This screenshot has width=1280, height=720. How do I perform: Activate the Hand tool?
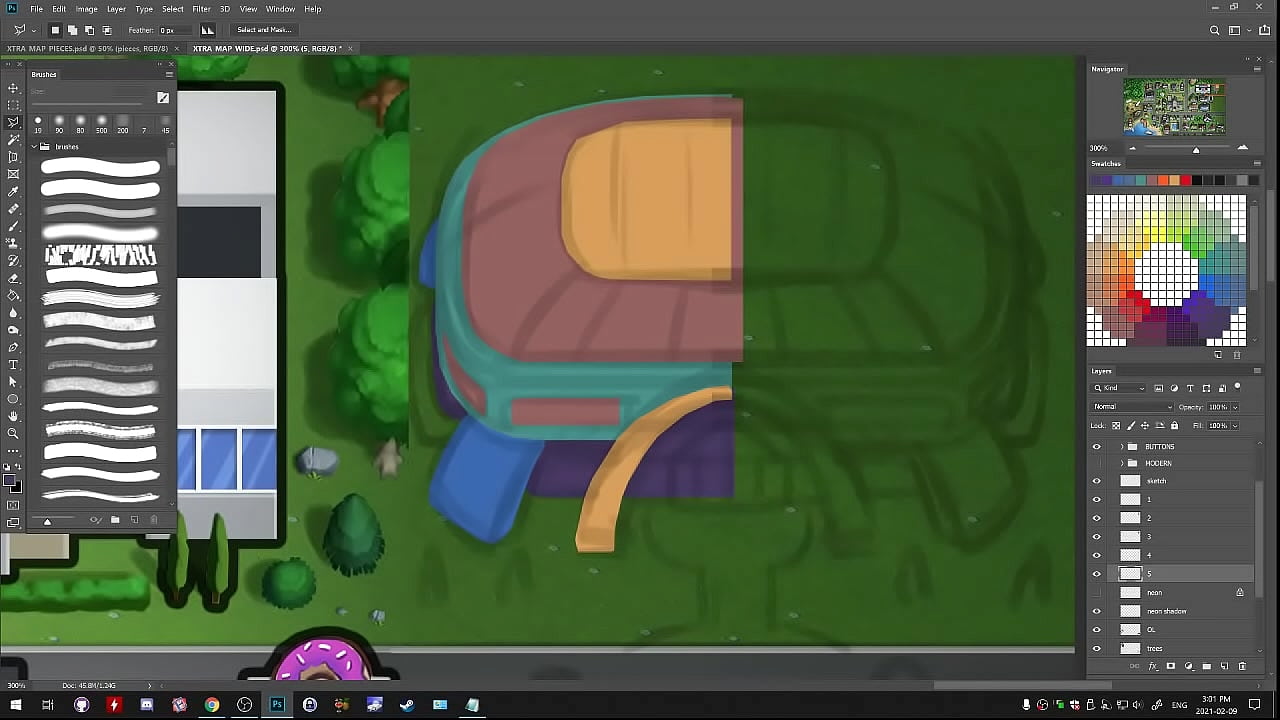tap(13, 416)
